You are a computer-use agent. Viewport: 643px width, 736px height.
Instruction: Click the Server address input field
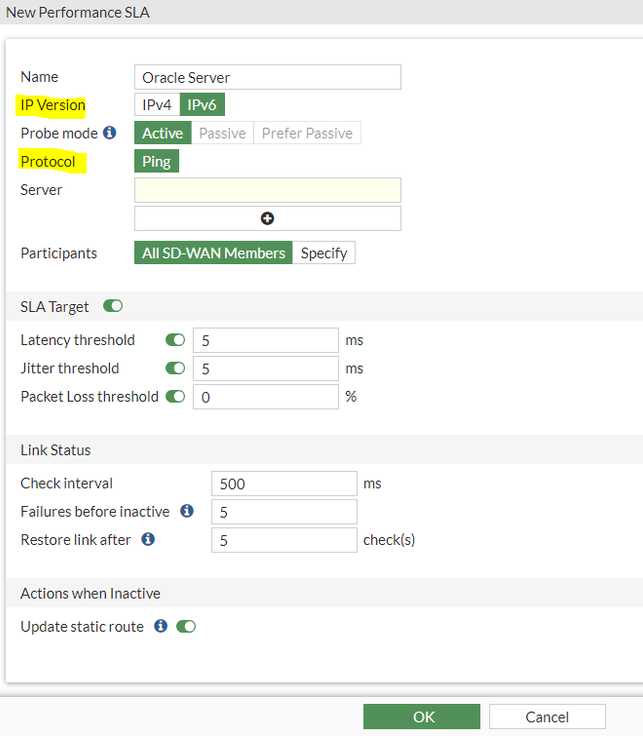click(267, 190)
